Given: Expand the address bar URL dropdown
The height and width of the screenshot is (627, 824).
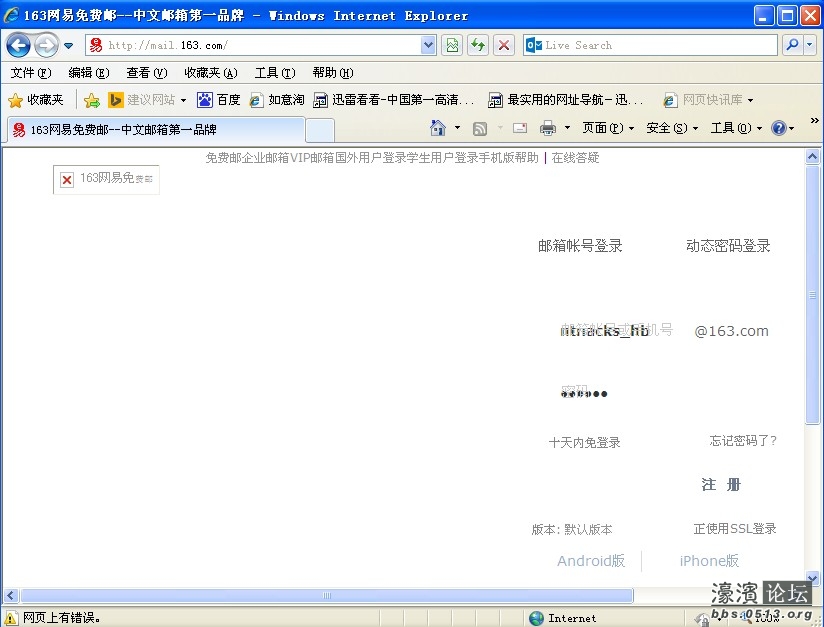Looking at the screenshot, I should 429,45.
